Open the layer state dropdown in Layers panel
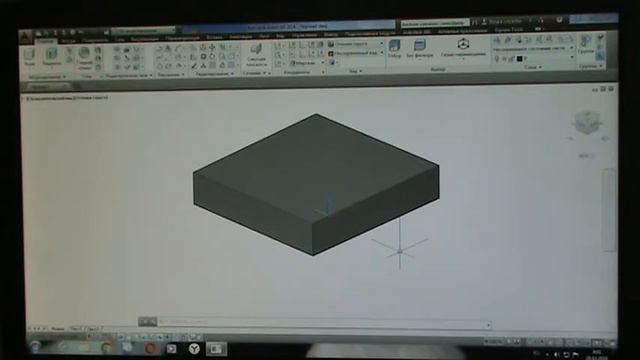This screenshot has height=360, width=640. coord(533,49)
